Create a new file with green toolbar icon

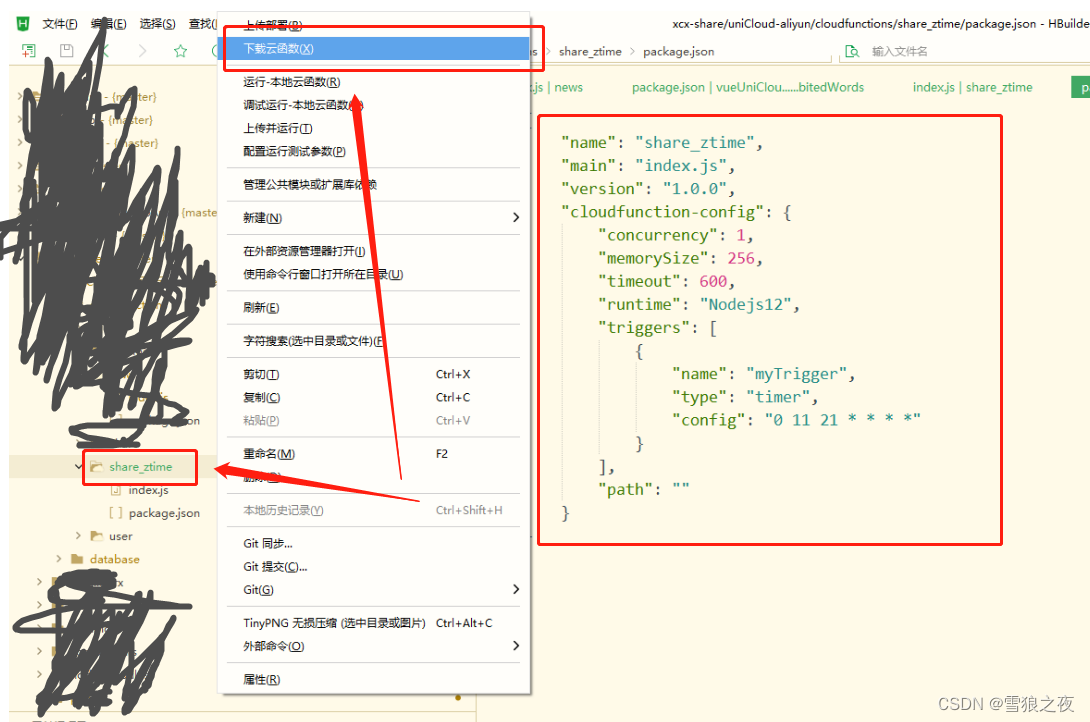pyautogui.click(x=29, y=50)
